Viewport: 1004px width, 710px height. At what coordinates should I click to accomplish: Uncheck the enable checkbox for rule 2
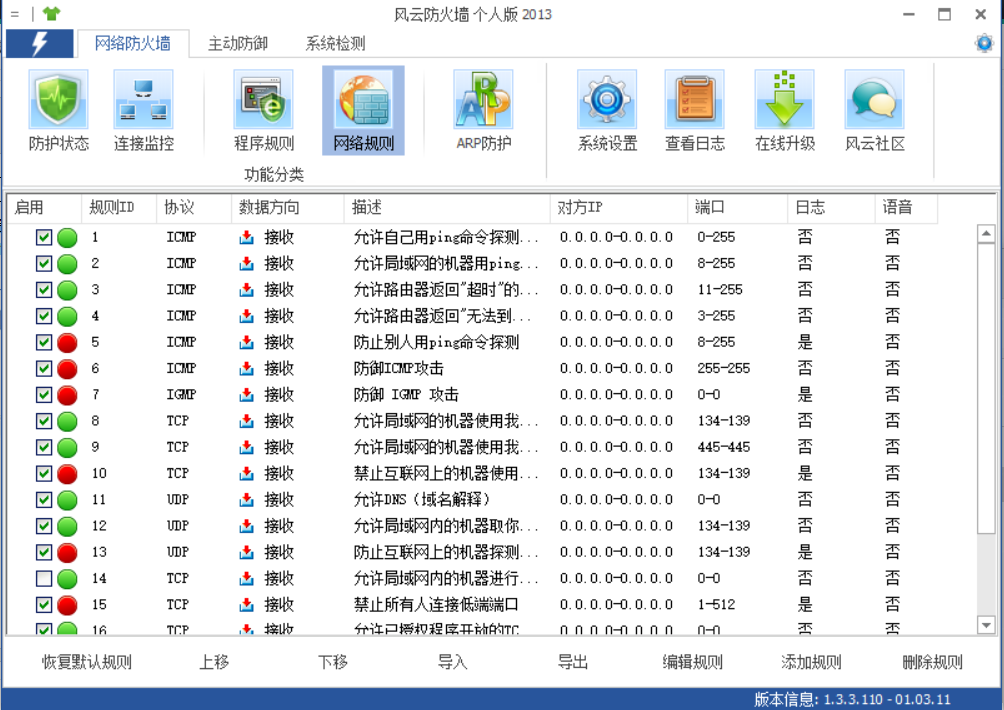[x=44, y=263]
